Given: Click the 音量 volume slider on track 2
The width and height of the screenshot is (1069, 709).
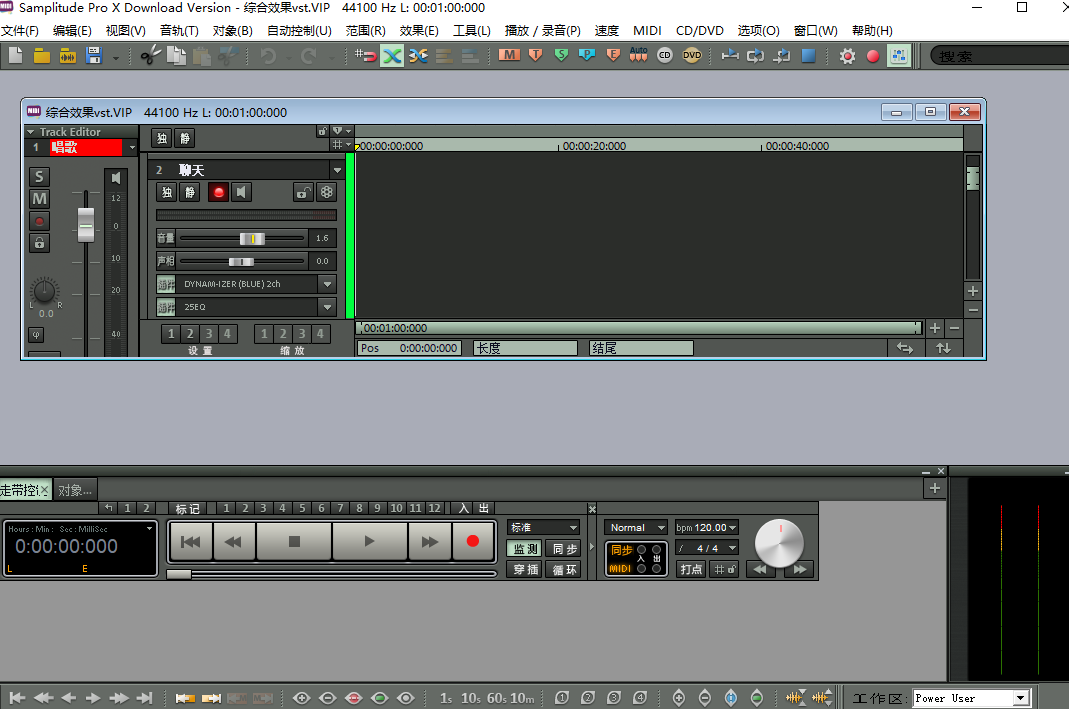Looking at the screenshot, I should [252, 238].
